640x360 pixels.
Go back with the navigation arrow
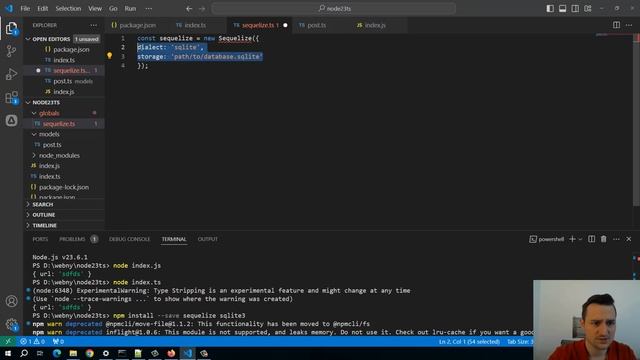tap(189, 9)
